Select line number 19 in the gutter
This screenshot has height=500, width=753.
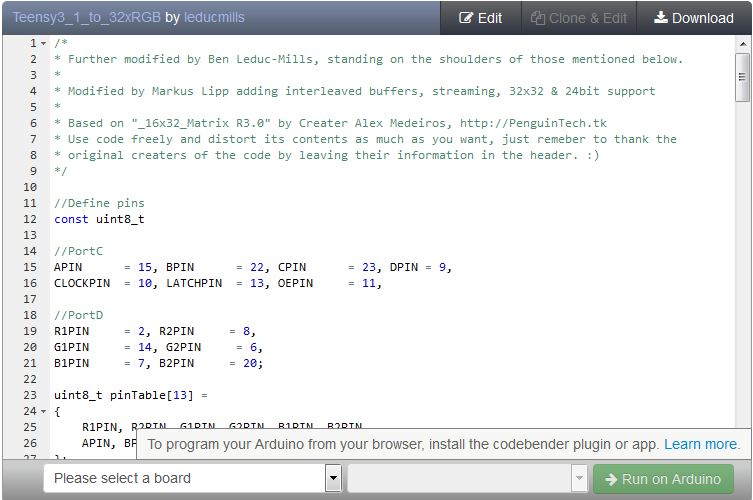coord(30,331)
